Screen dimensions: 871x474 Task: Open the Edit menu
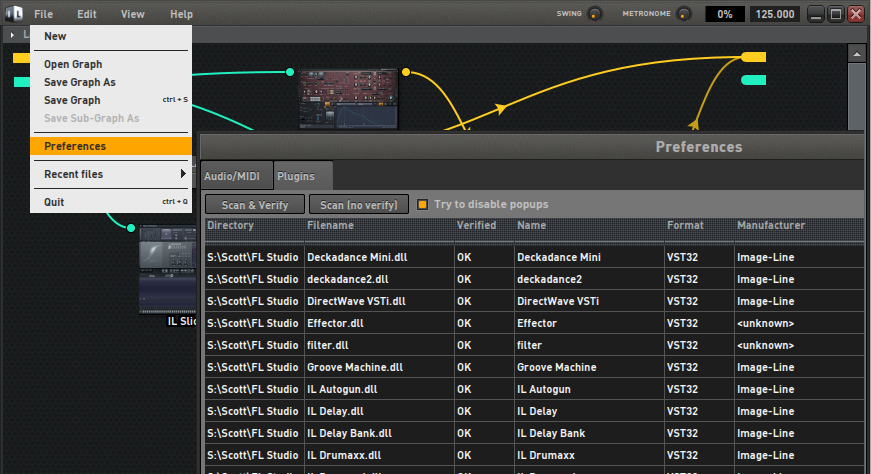[87, 14]
